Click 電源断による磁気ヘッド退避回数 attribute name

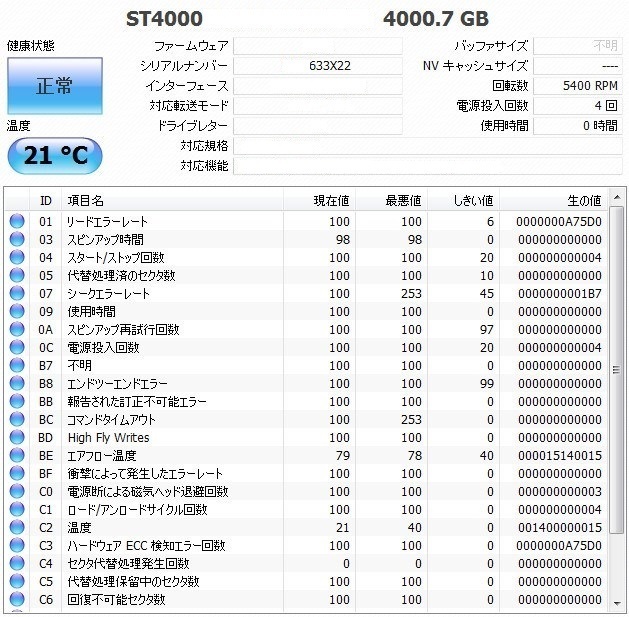tap(148, 491)
